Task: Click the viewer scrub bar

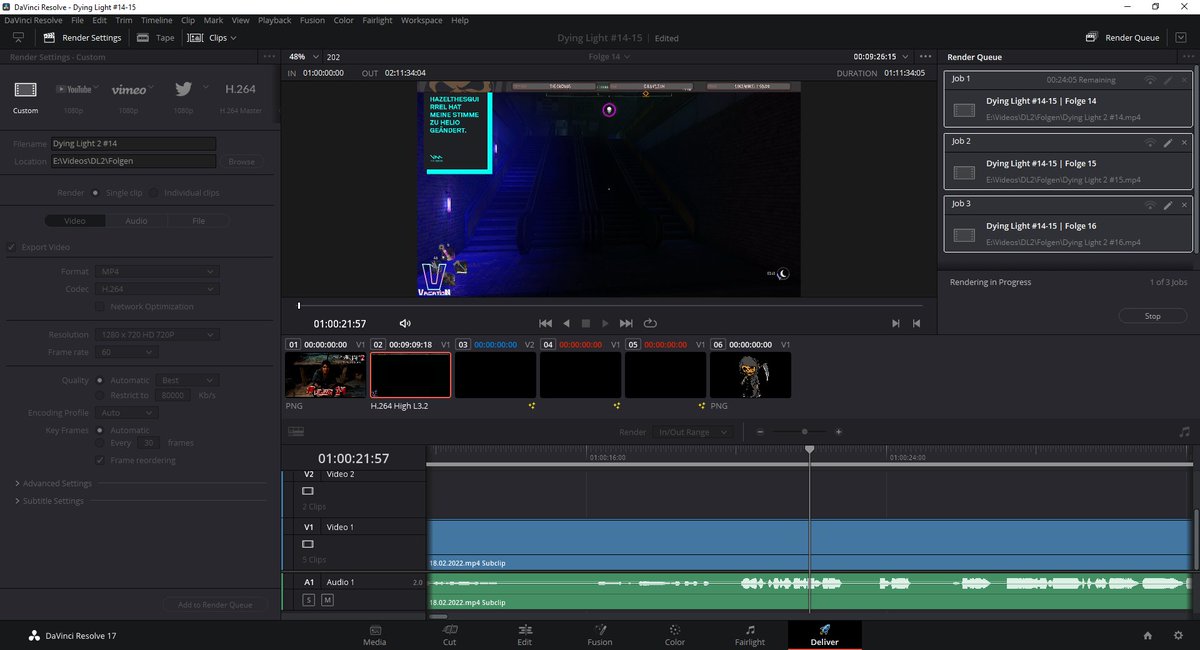Action: pos(610,305)
